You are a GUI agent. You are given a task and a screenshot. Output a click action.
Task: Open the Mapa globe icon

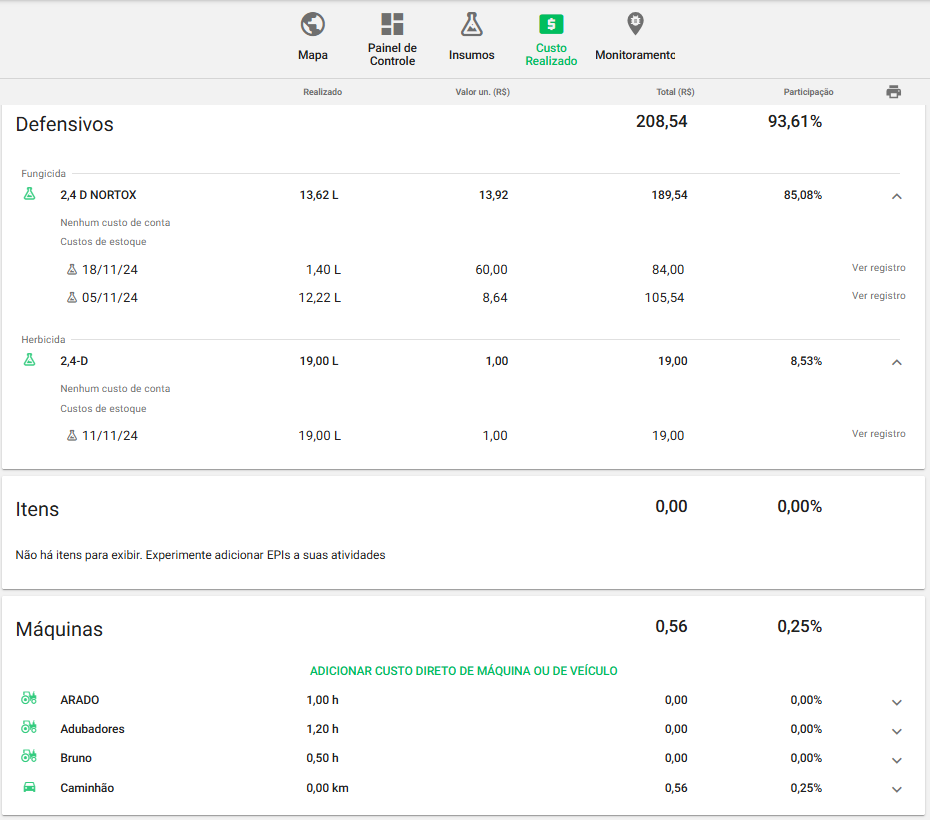313,25
